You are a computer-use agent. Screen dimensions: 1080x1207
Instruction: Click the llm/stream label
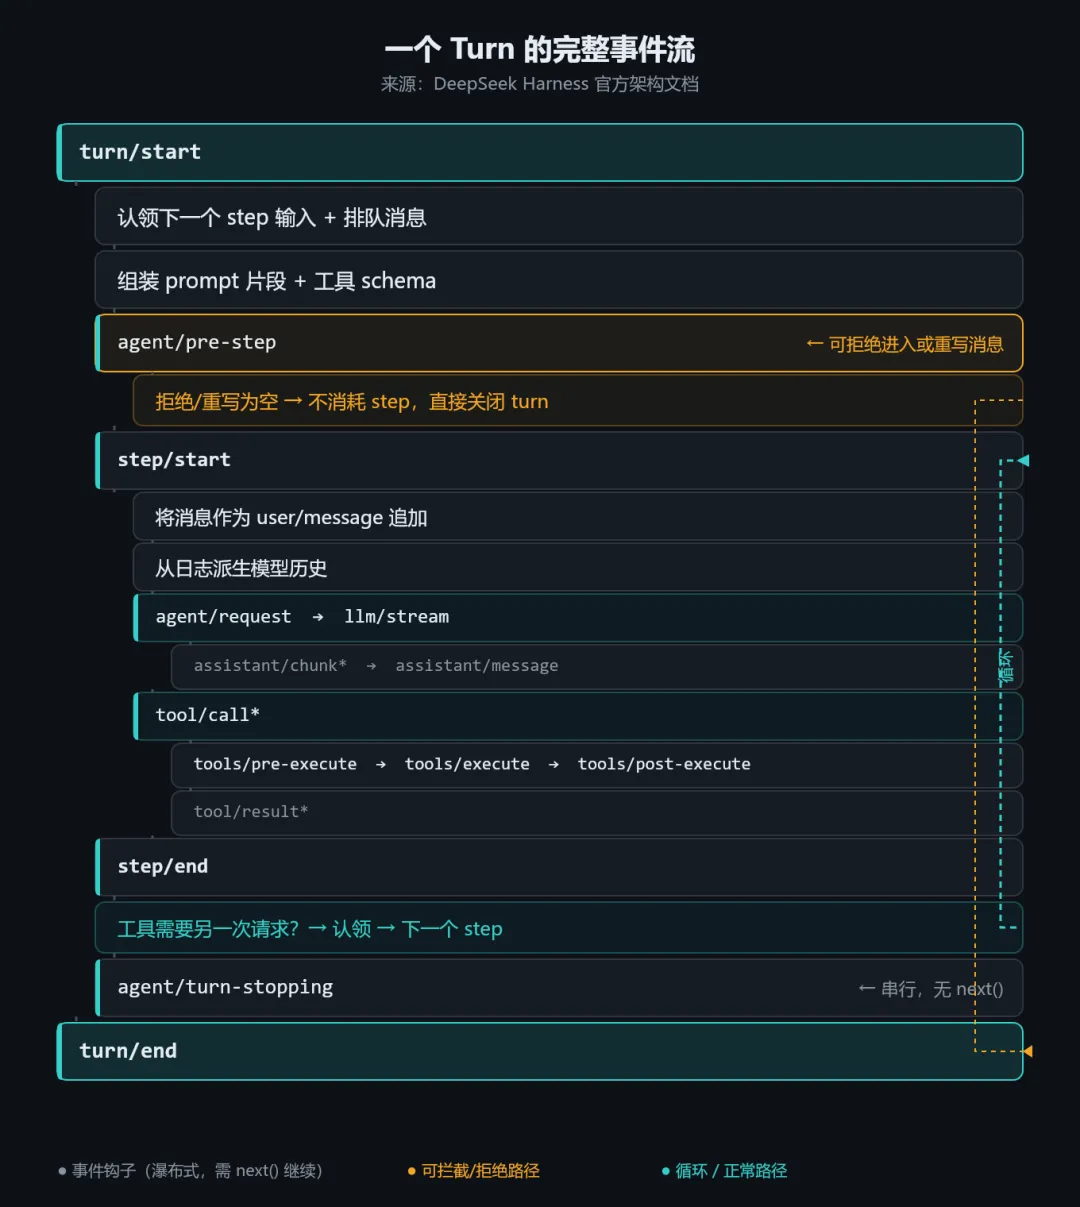[397, 617]
